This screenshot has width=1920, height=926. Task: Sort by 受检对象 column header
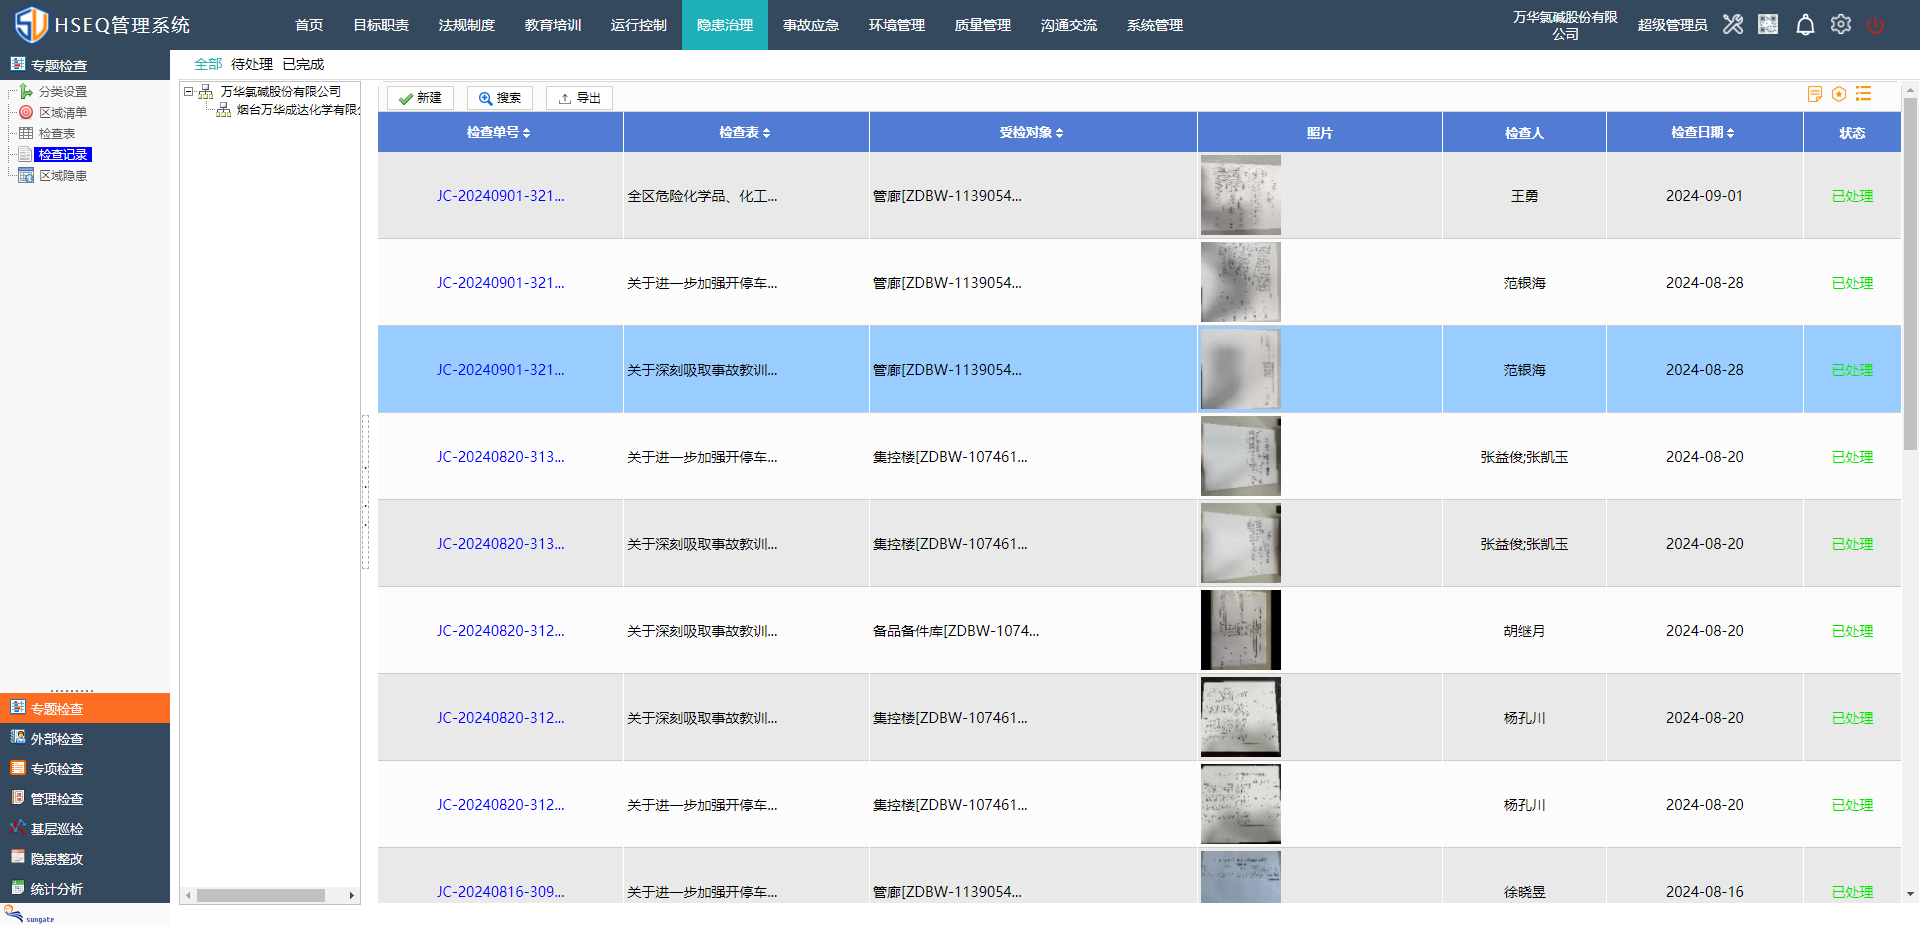coord(1032,132)
